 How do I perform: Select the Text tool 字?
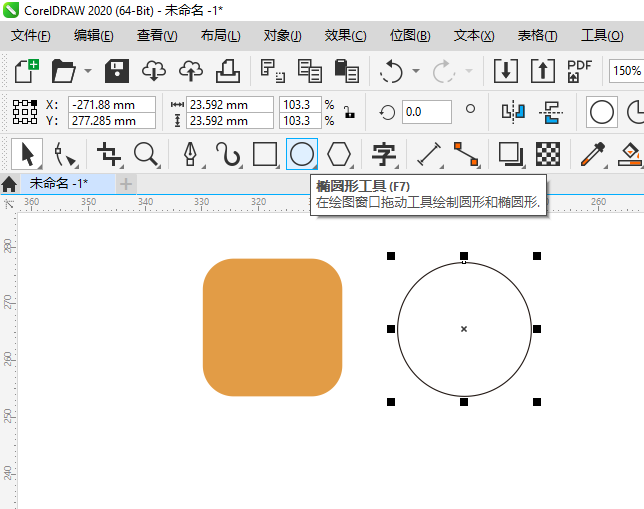tap(384, 154)
